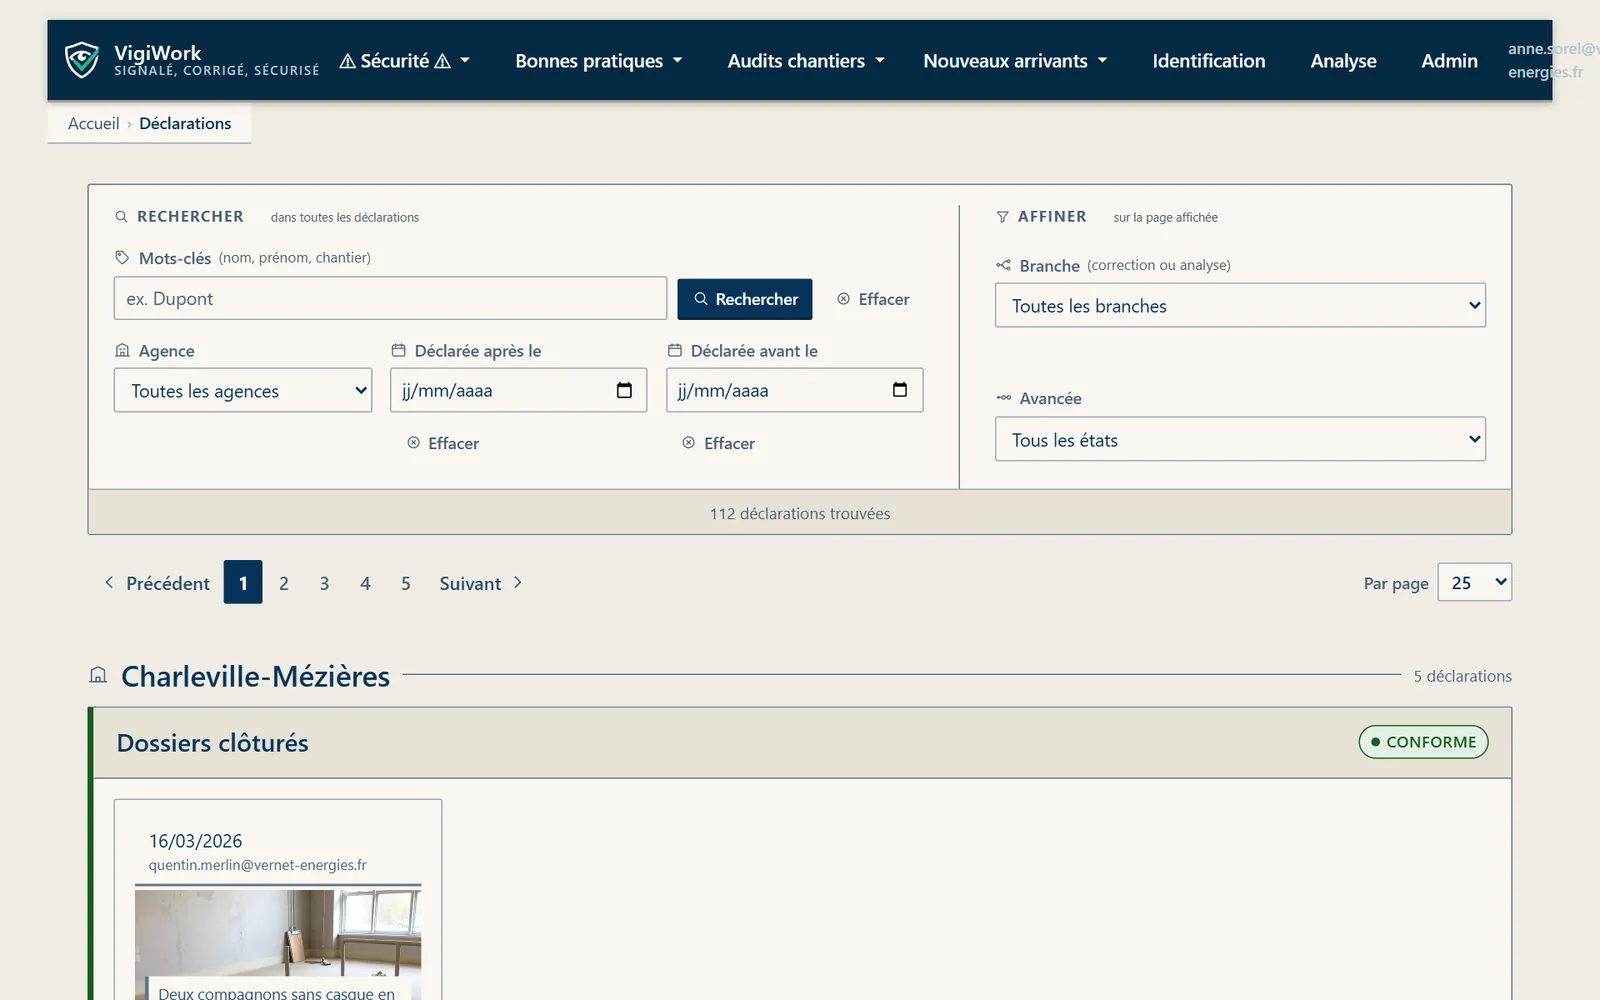The image size is (1600, 1000).
Task: Open calendar picker for Déclarée avant le
Action: pos(900,390)
